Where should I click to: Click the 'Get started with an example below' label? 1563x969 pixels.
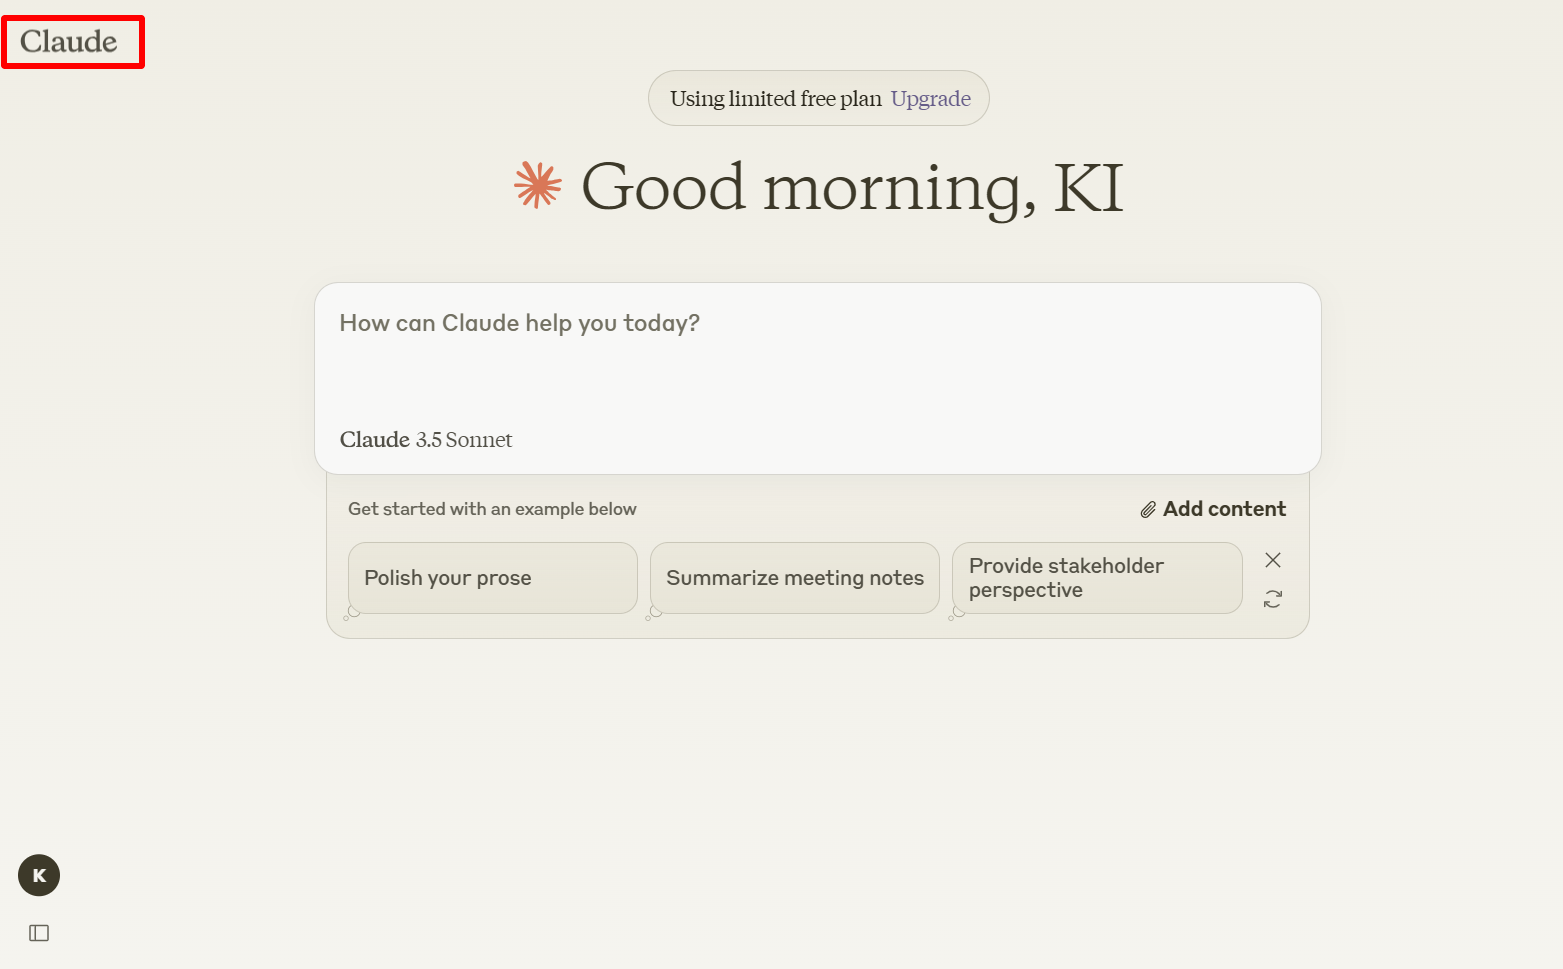click(x=492, y=509)
